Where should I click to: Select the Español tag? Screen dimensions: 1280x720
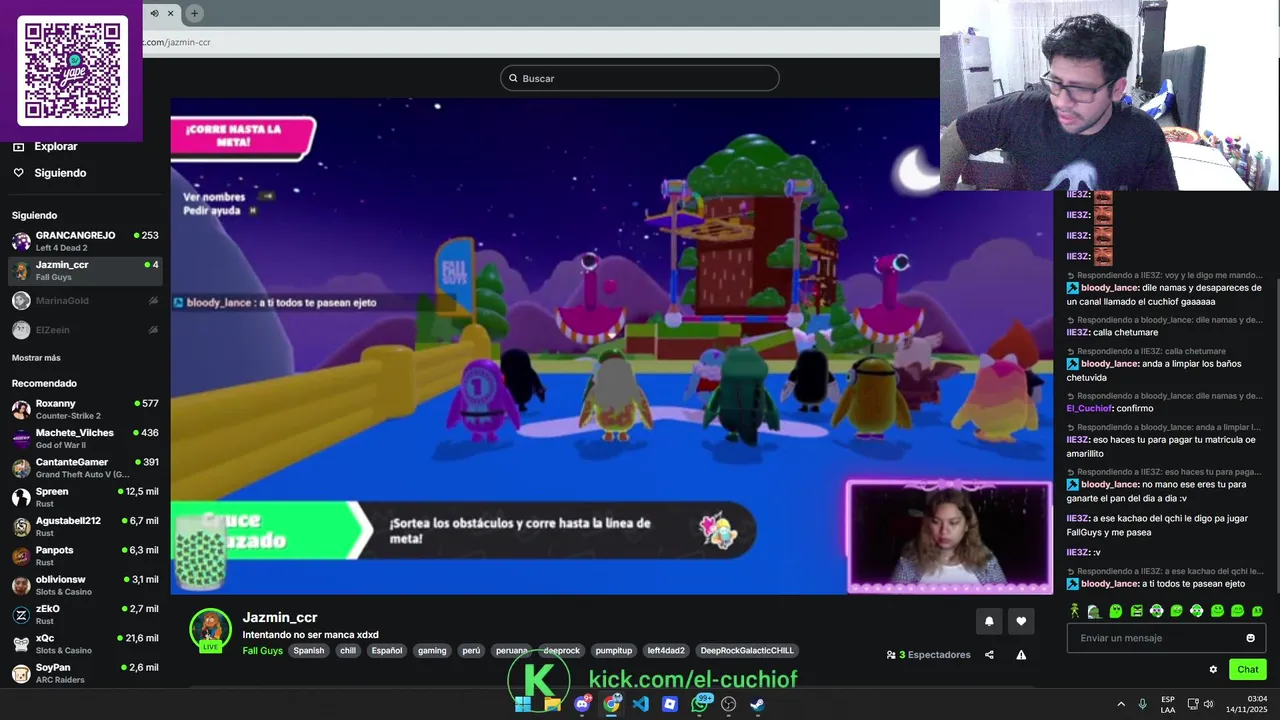386,650
